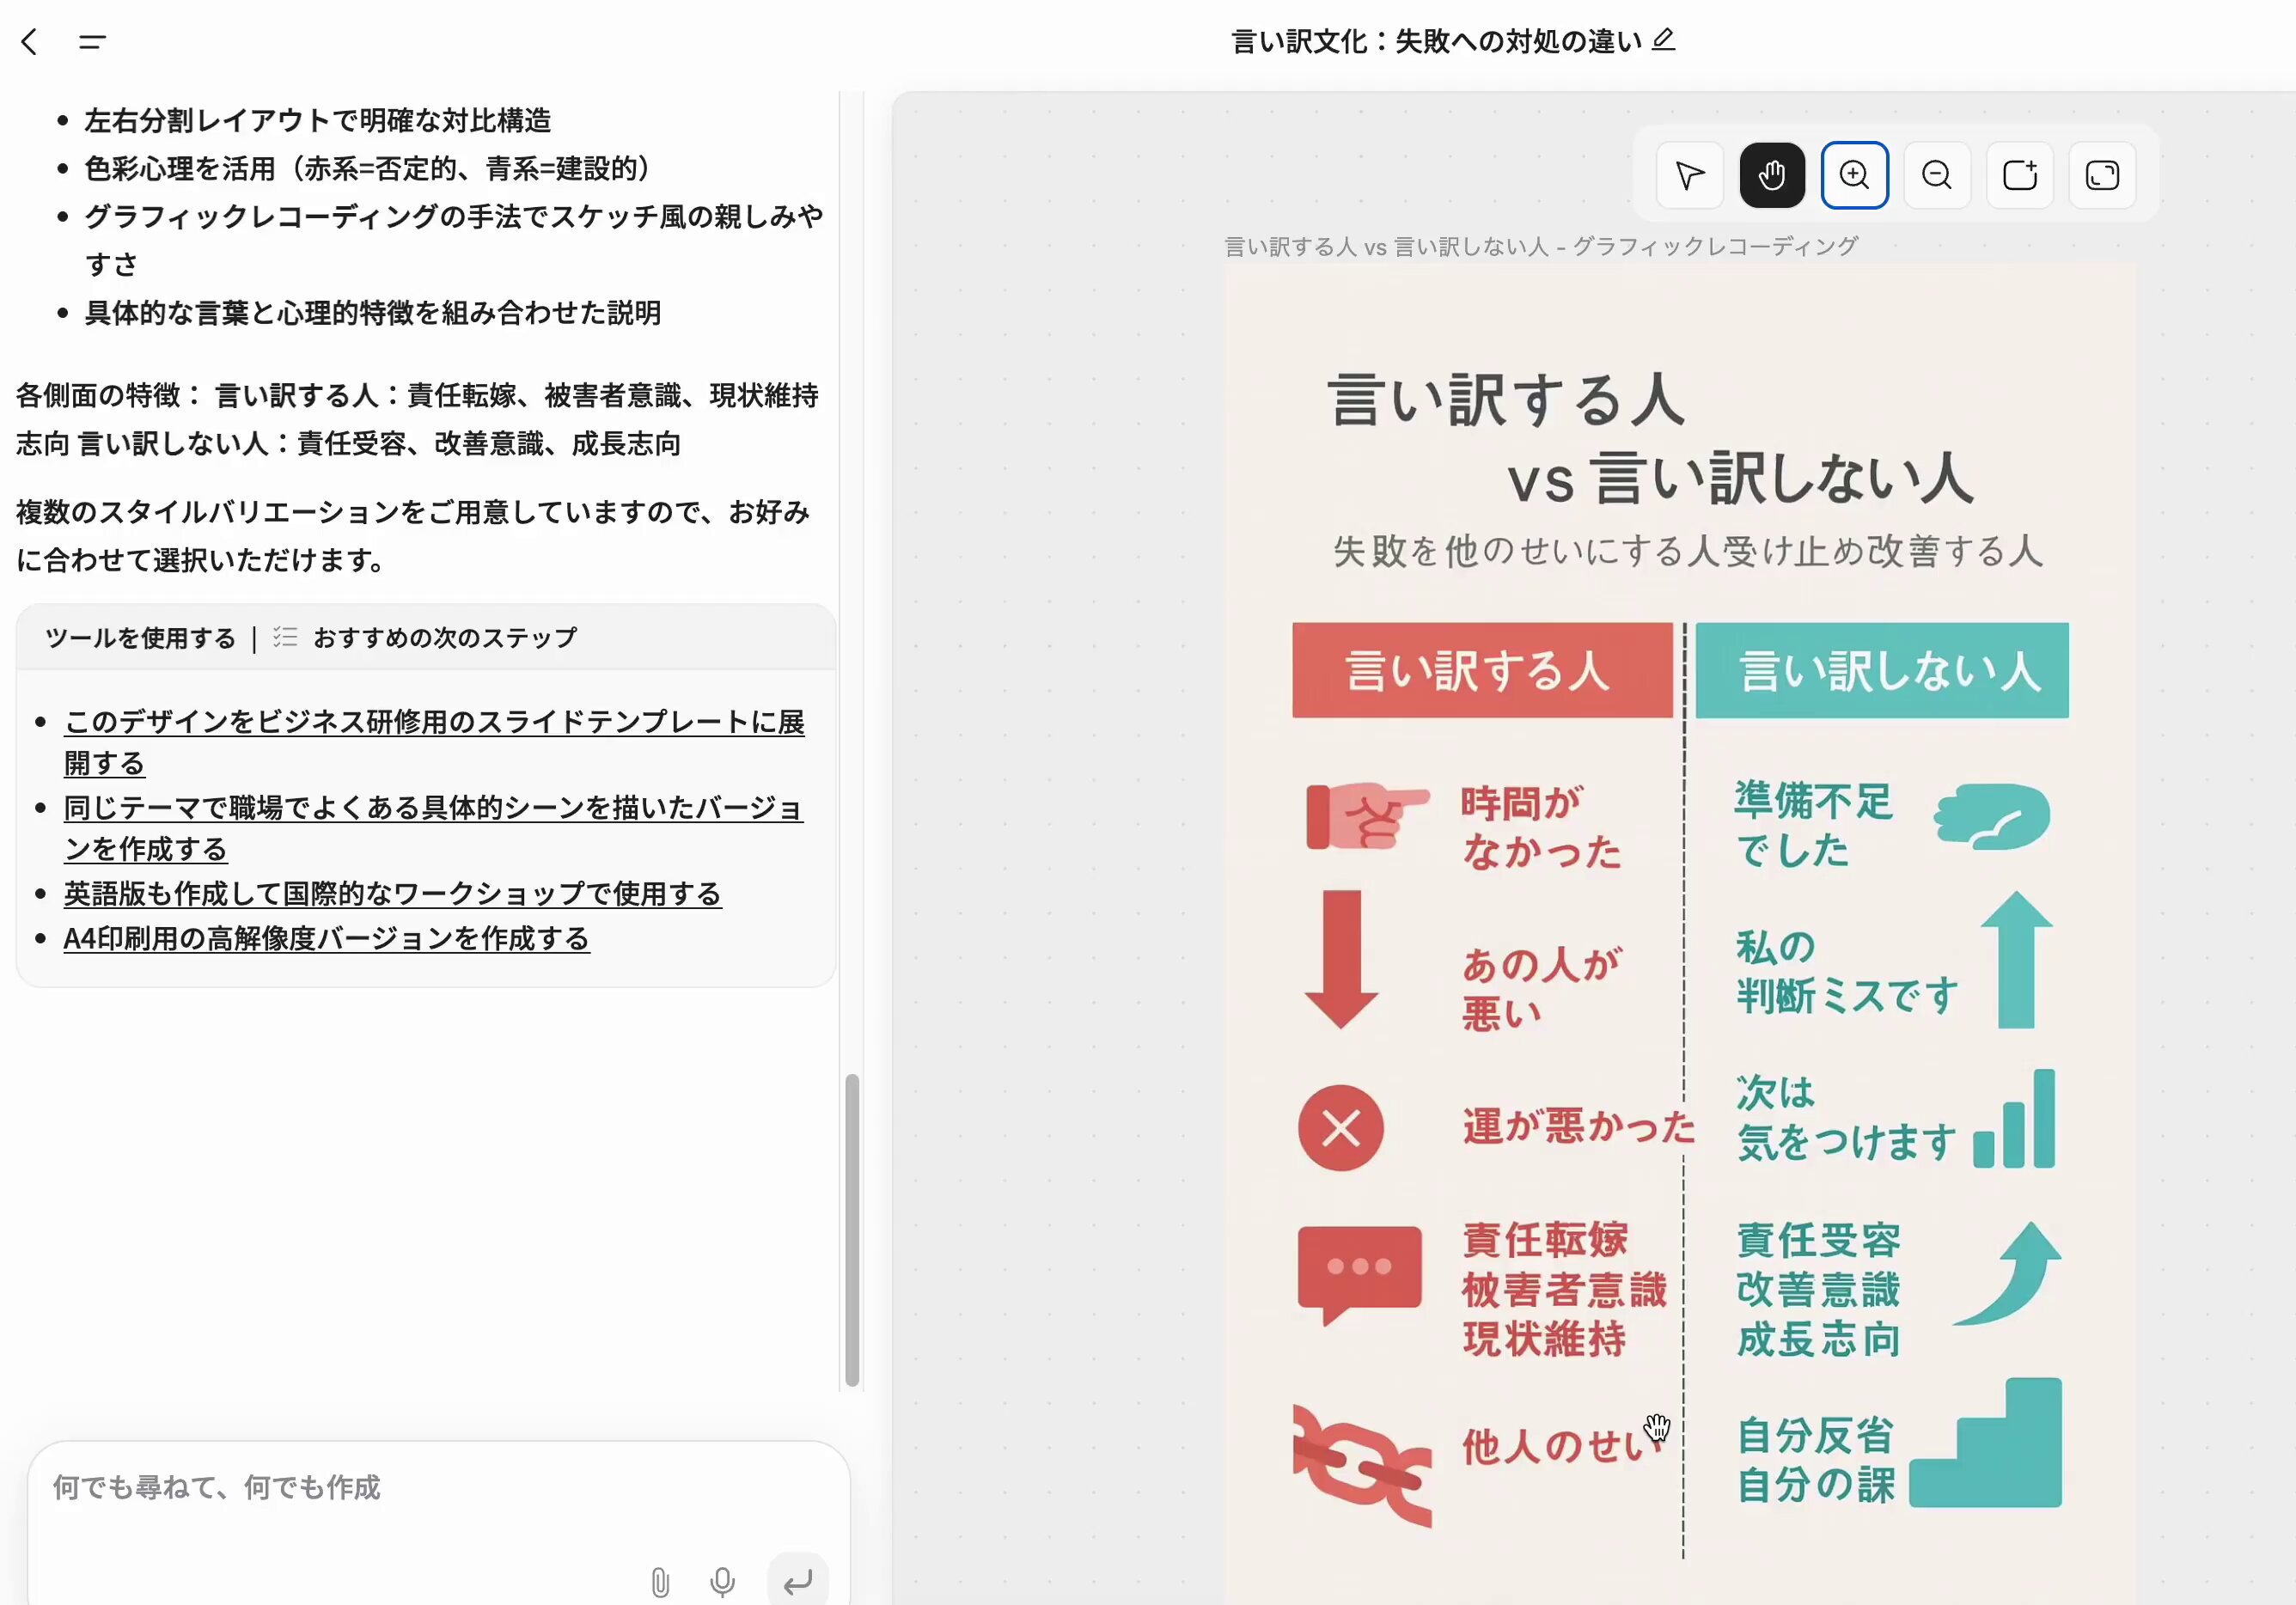Activate the hand pan tool
2296x1605 pixels.
tap(1772, 176)
